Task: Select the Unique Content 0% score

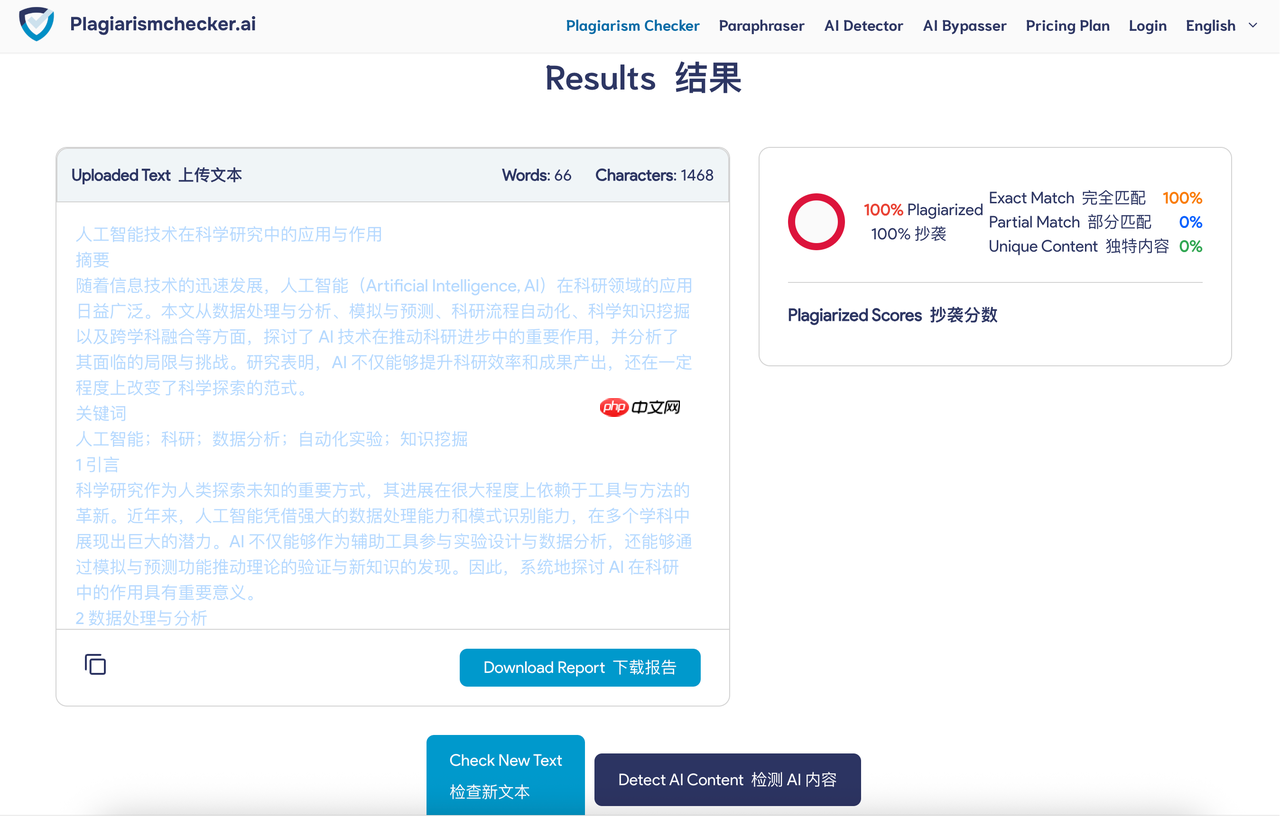Action: click(1190, 246)
